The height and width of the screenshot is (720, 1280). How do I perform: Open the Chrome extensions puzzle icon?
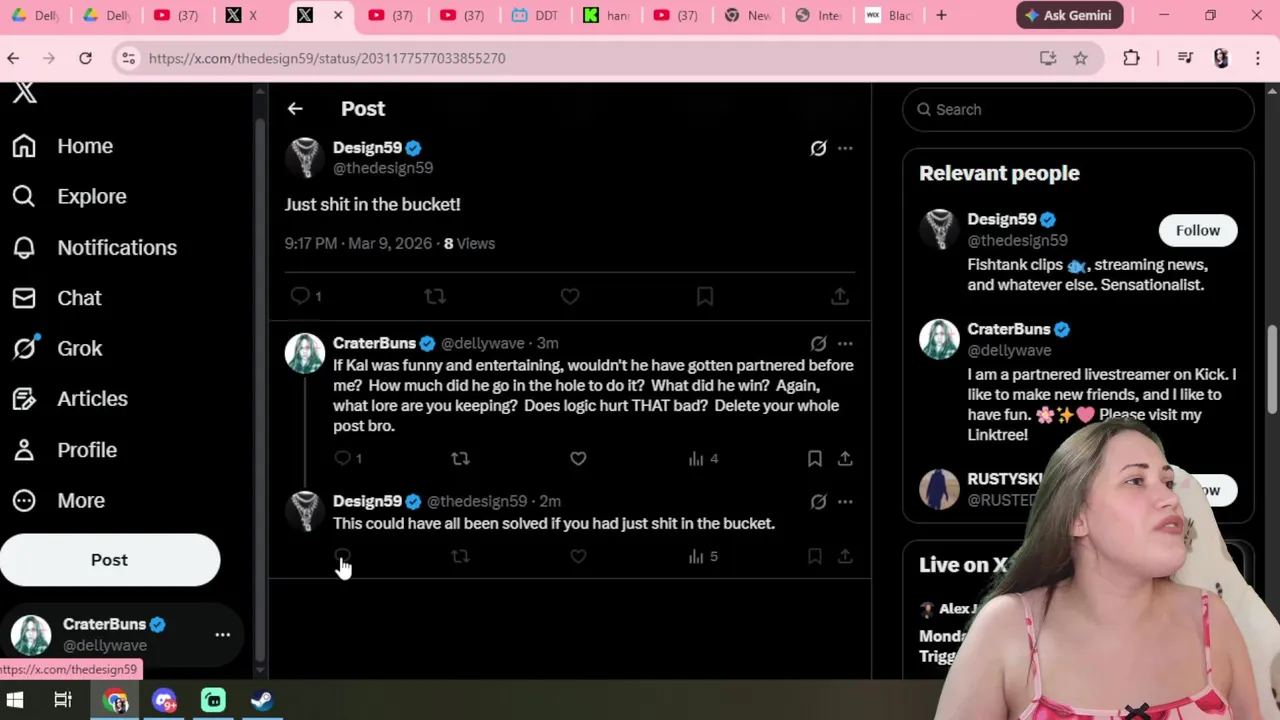tap(1131, 58)
